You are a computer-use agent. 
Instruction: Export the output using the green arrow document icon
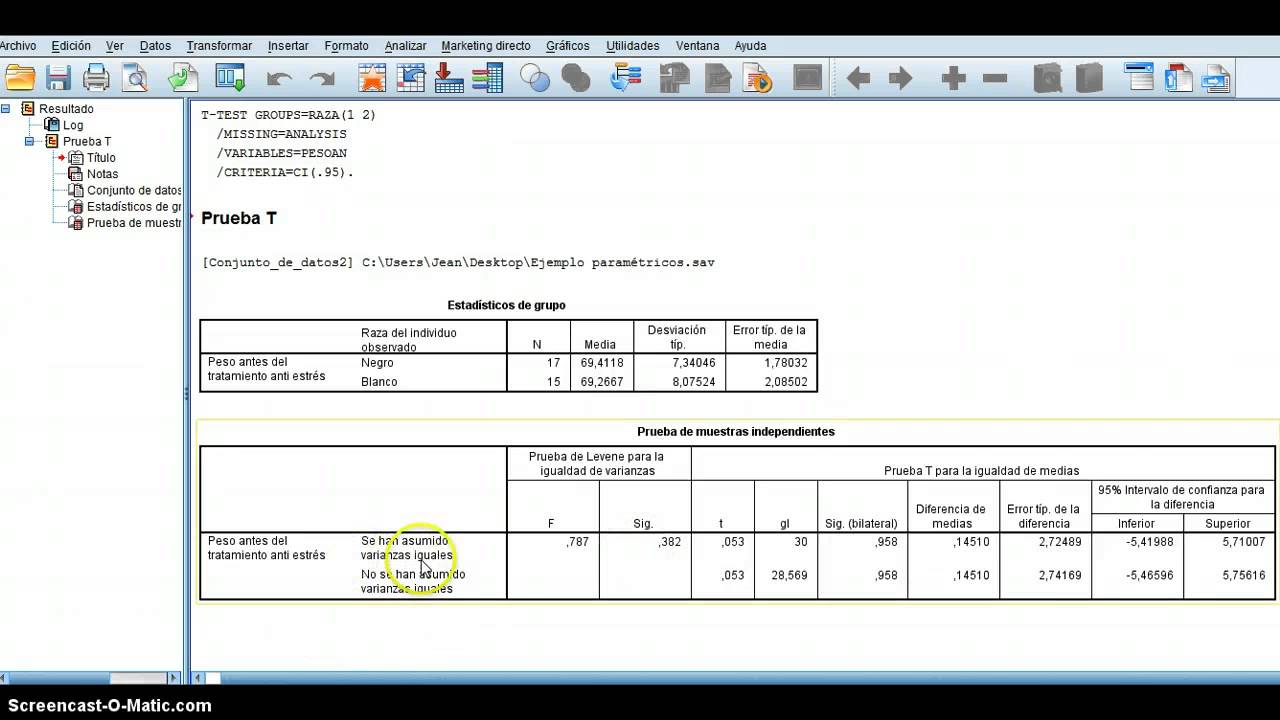(183, 77)
